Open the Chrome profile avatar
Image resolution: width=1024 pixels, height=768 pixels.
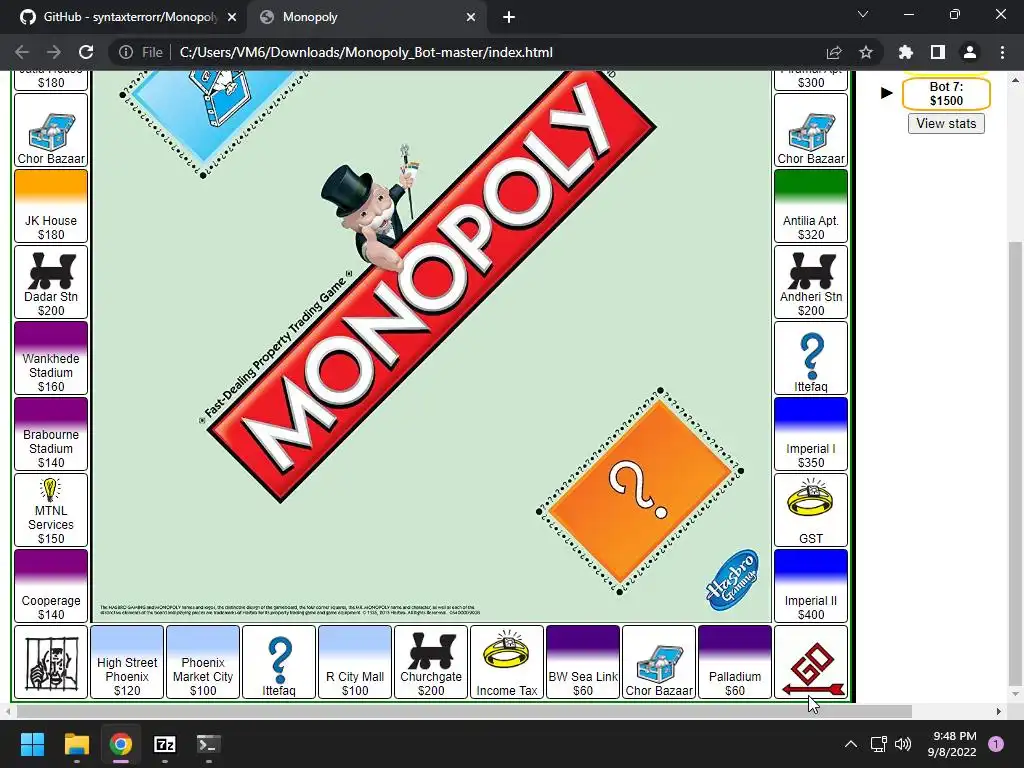[970, 52]
